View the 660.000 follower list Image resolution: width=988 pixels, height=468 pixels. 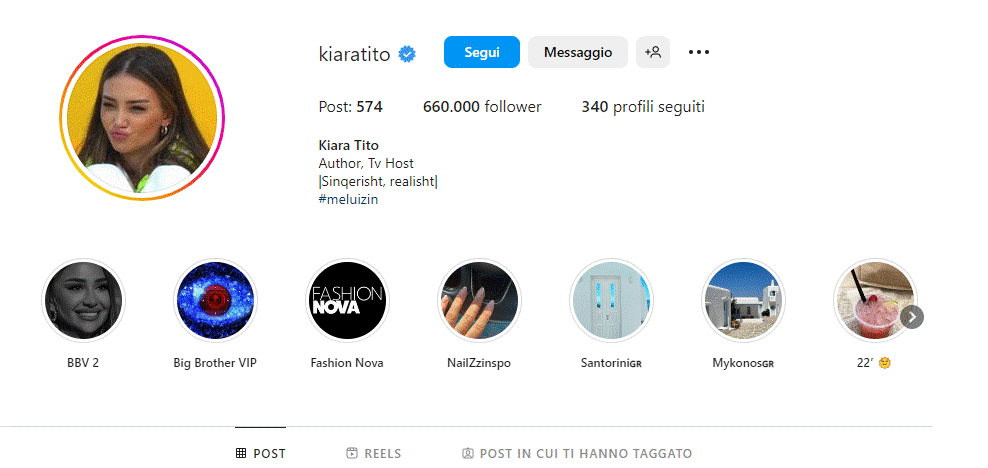(x=482, y=107)
